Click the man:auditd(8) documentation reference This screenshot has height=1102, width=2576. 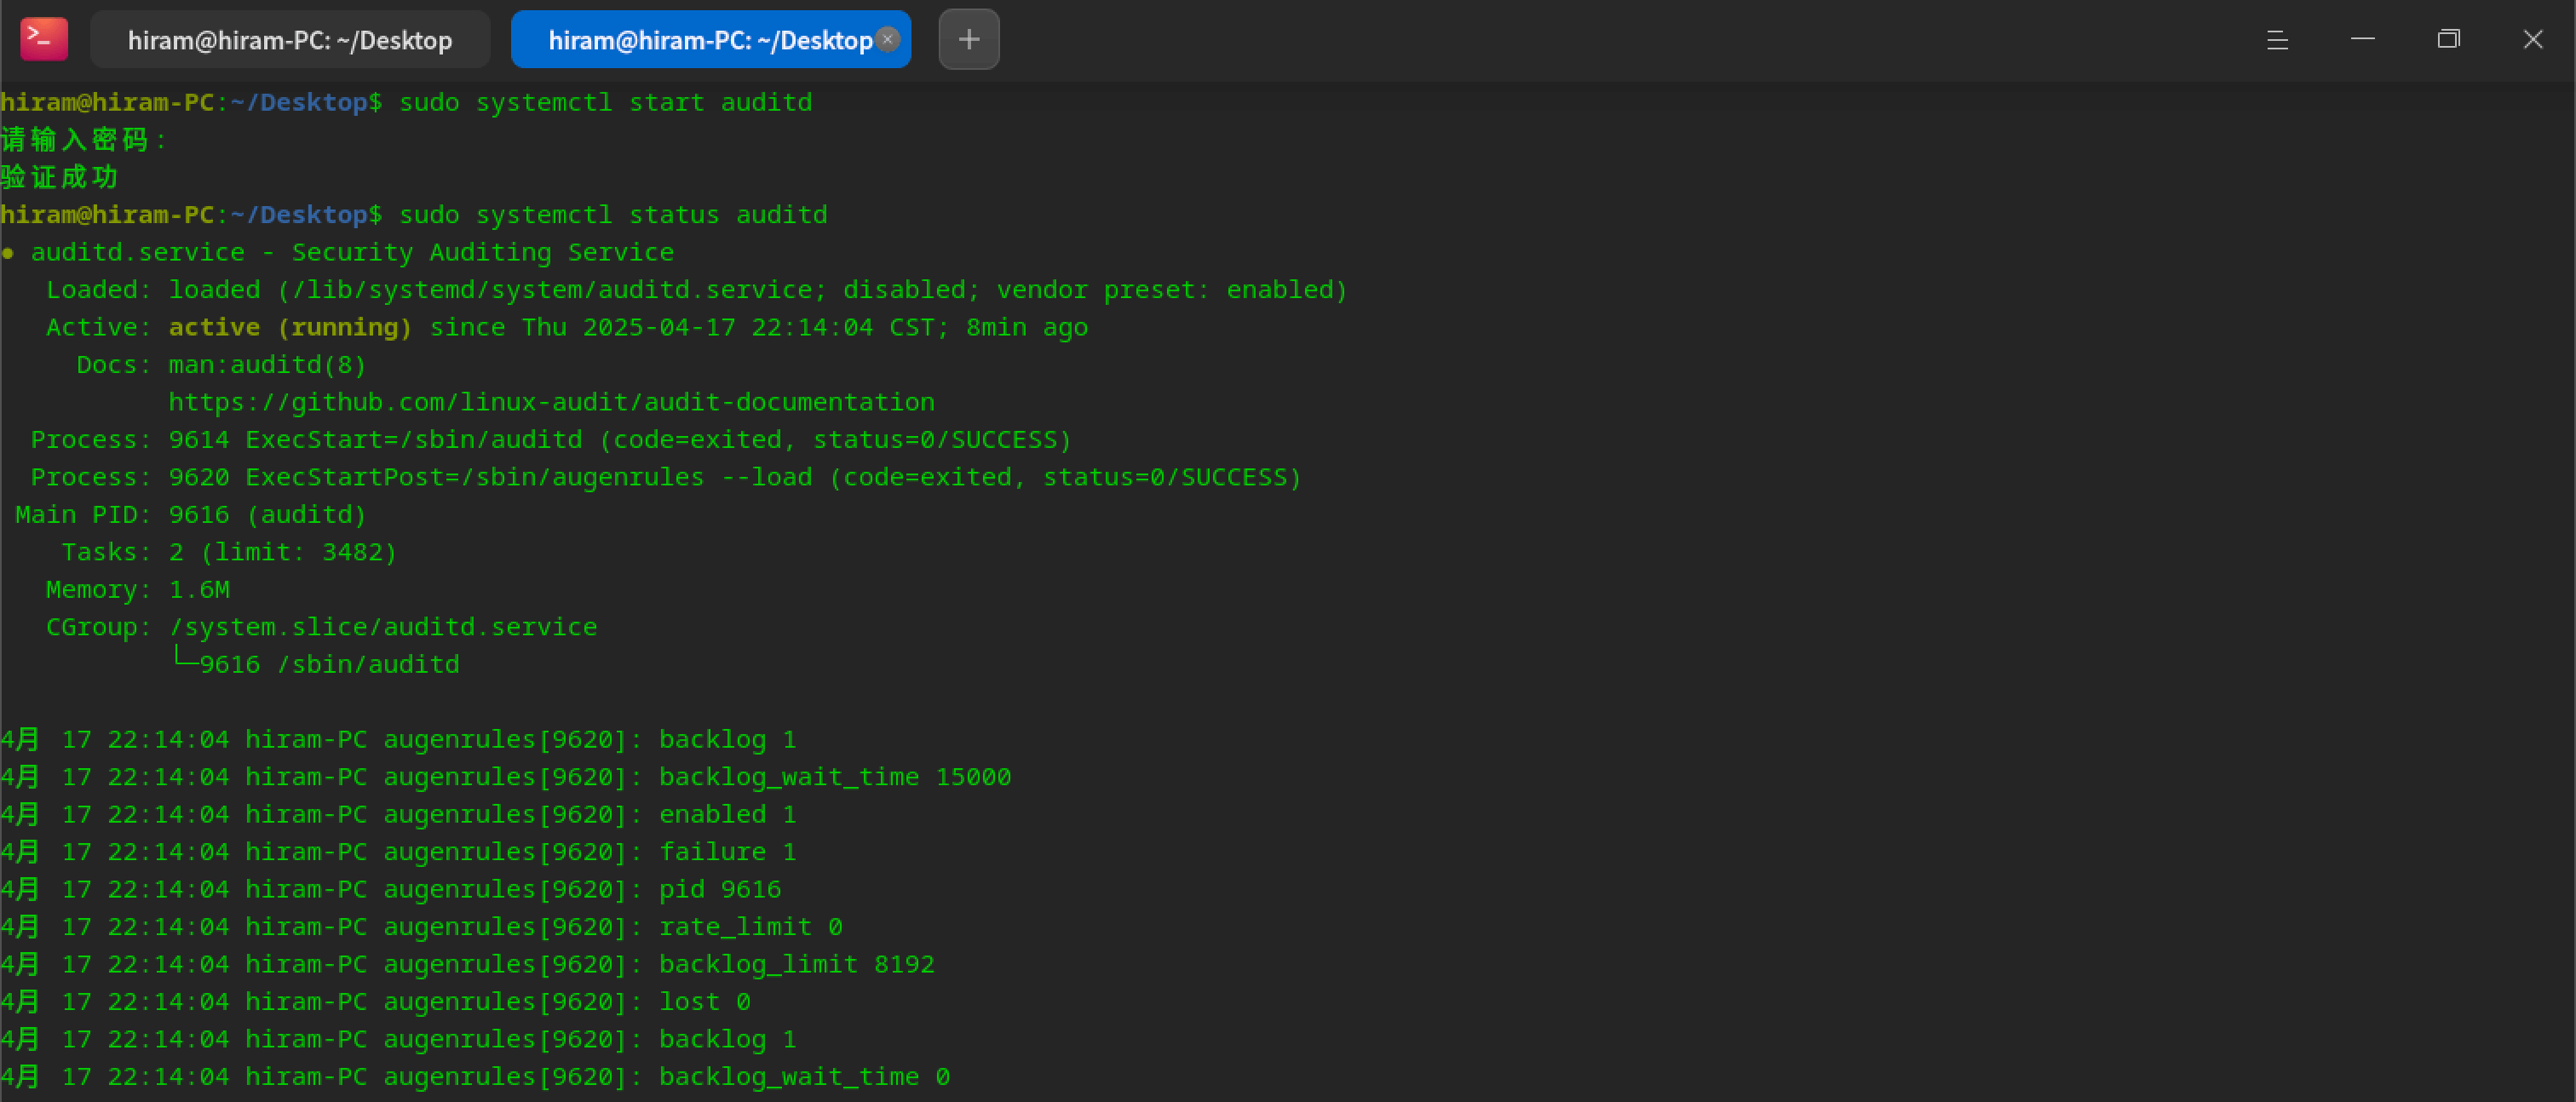click(265, 364)
